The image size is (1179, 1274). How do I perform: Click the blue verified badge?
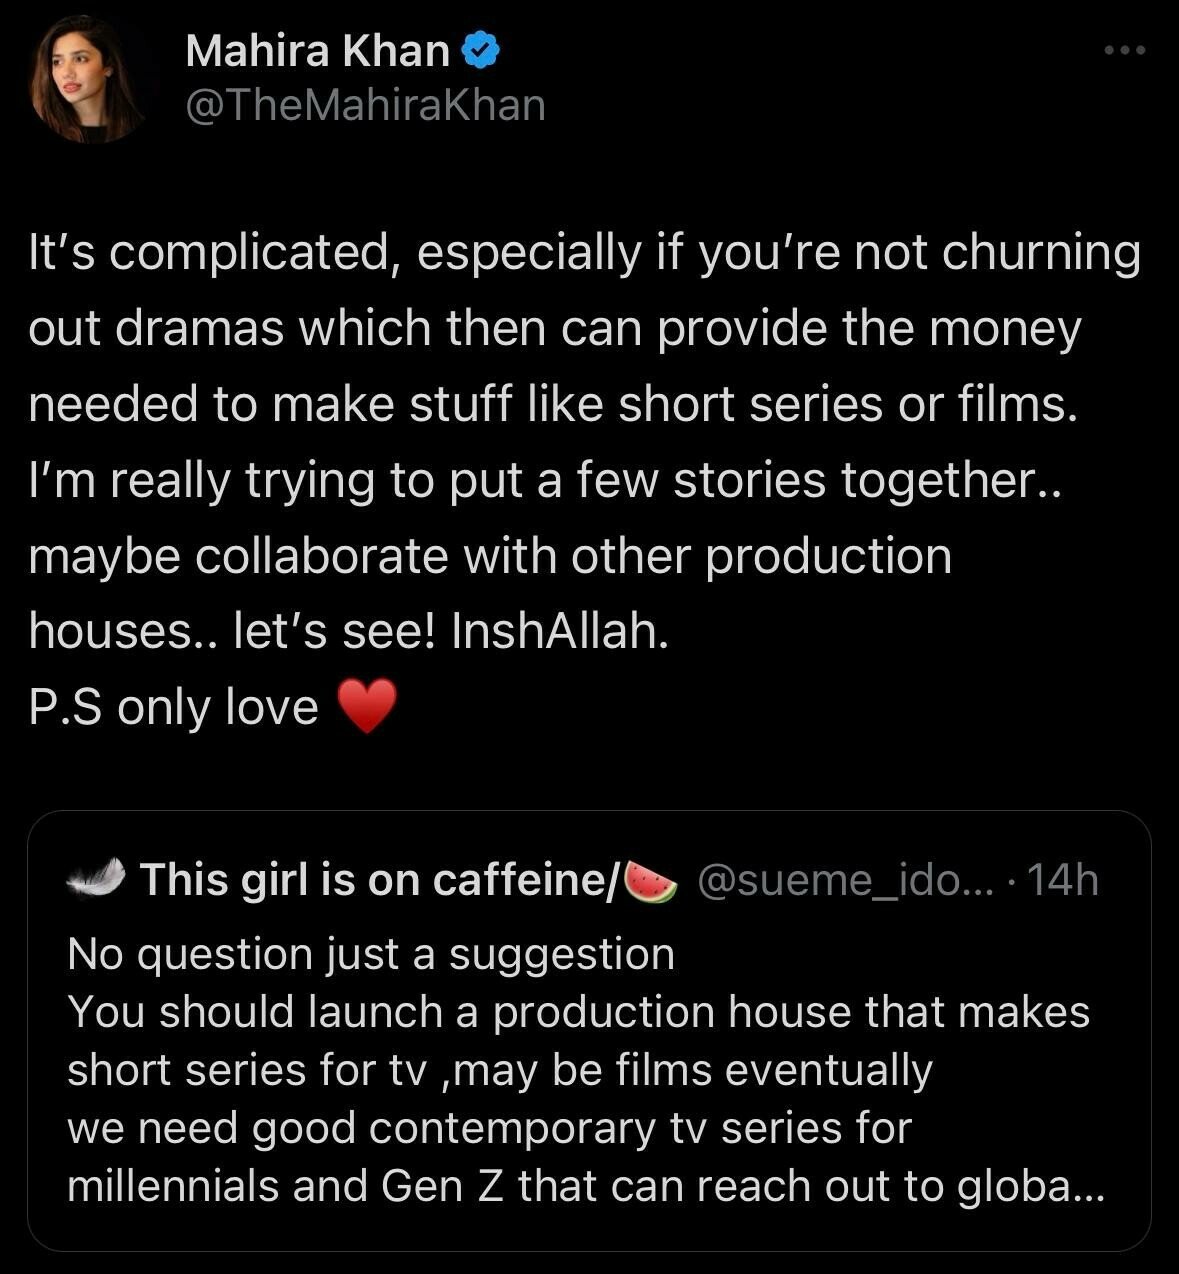pos(483,50)
